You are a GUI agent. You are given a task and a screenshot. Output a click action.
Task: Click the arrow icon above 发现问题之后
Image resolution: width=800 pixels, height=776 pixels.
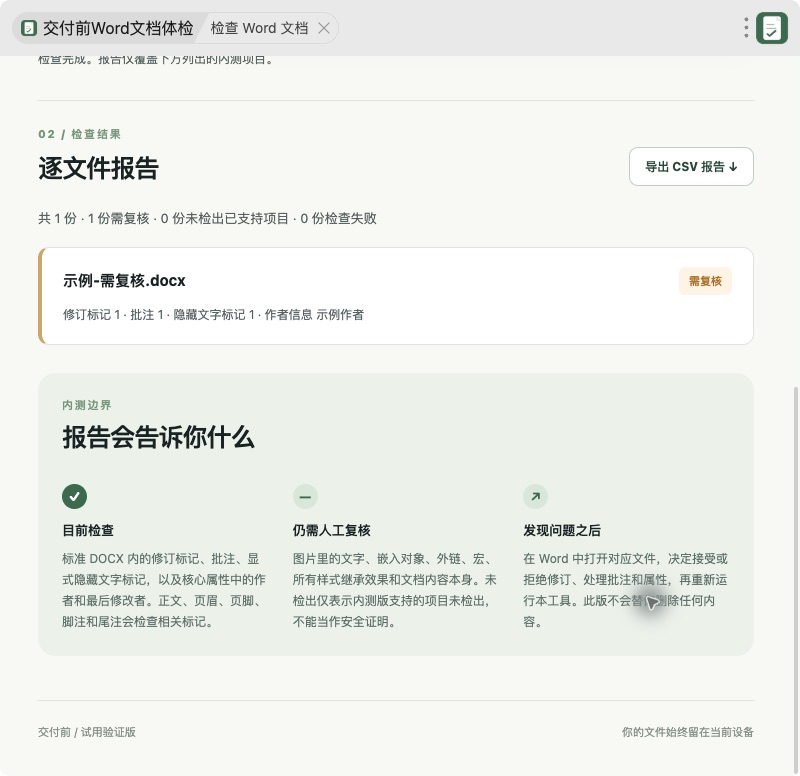tap(535, 496)
